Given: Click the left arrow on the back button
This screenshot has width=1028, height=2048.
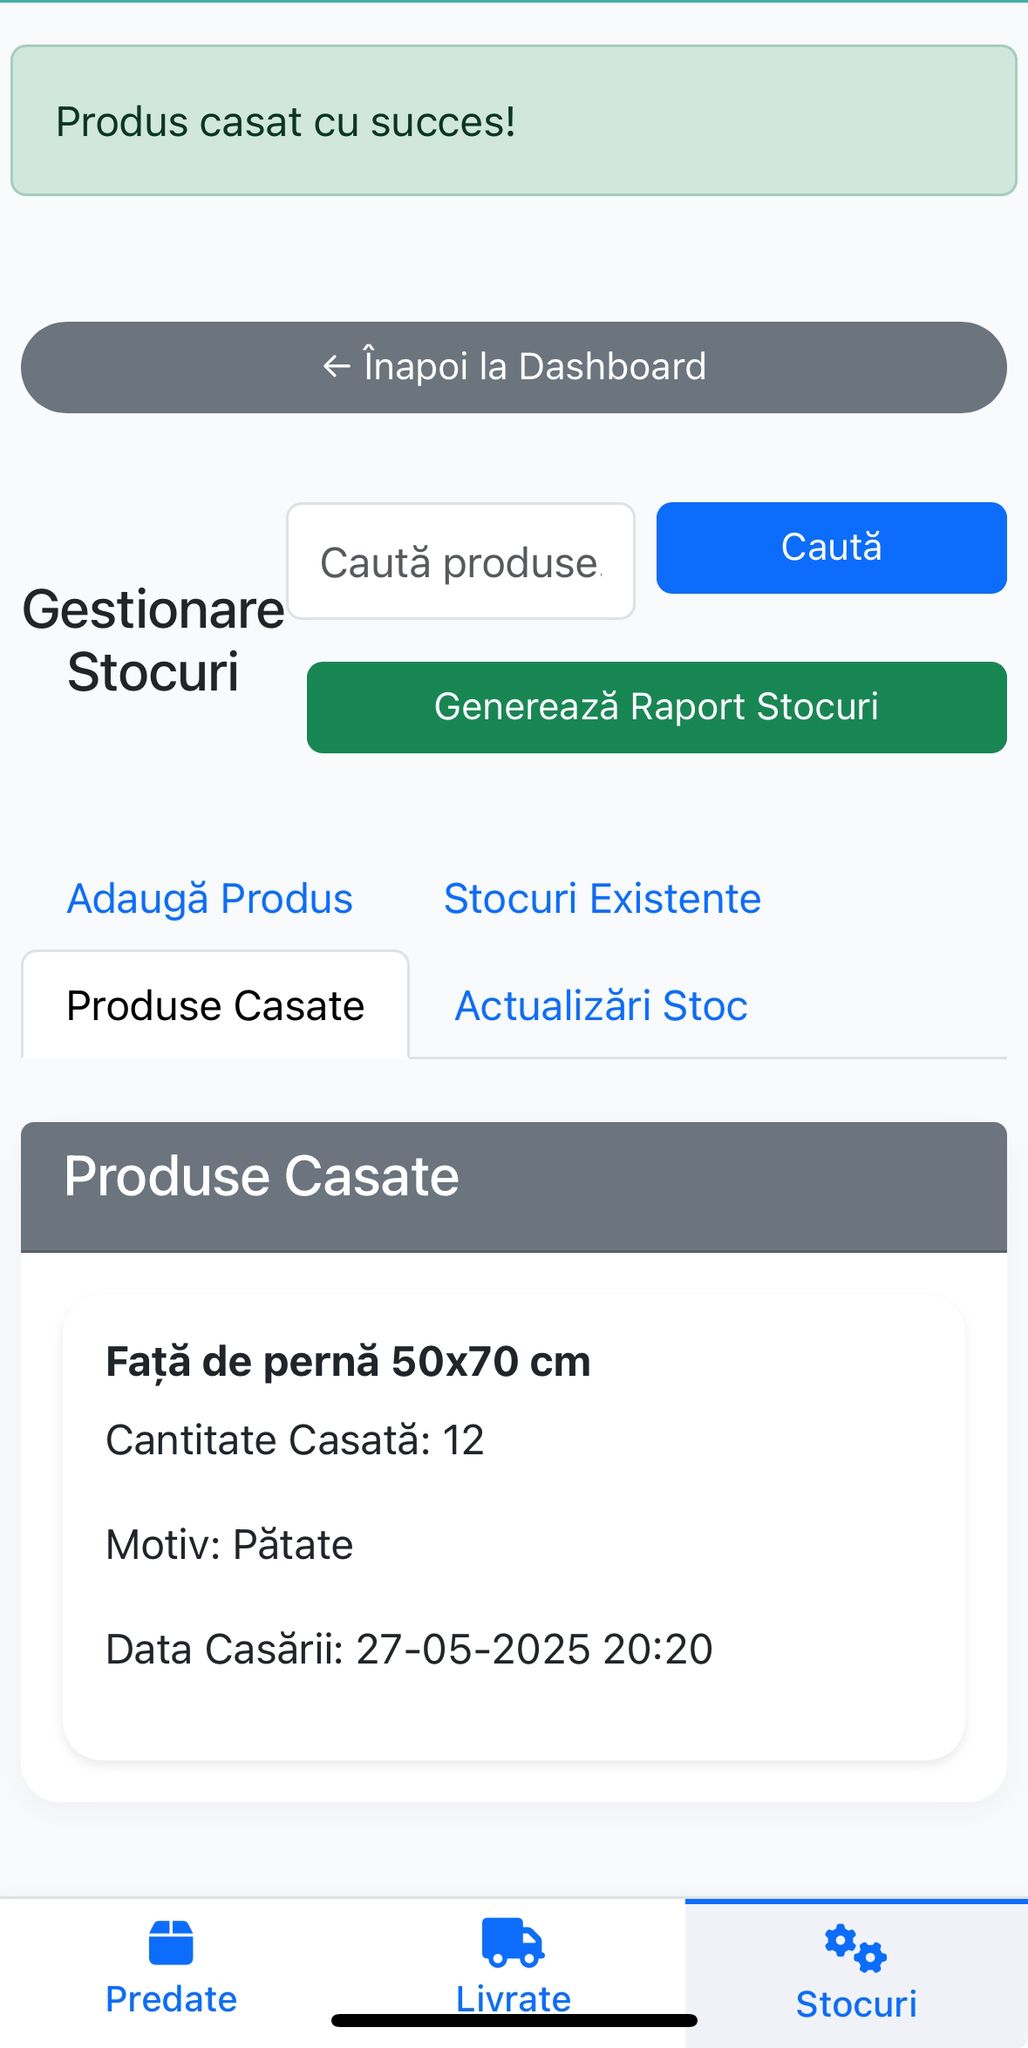Looking at the screenshot, I should (x=336, y=367).
